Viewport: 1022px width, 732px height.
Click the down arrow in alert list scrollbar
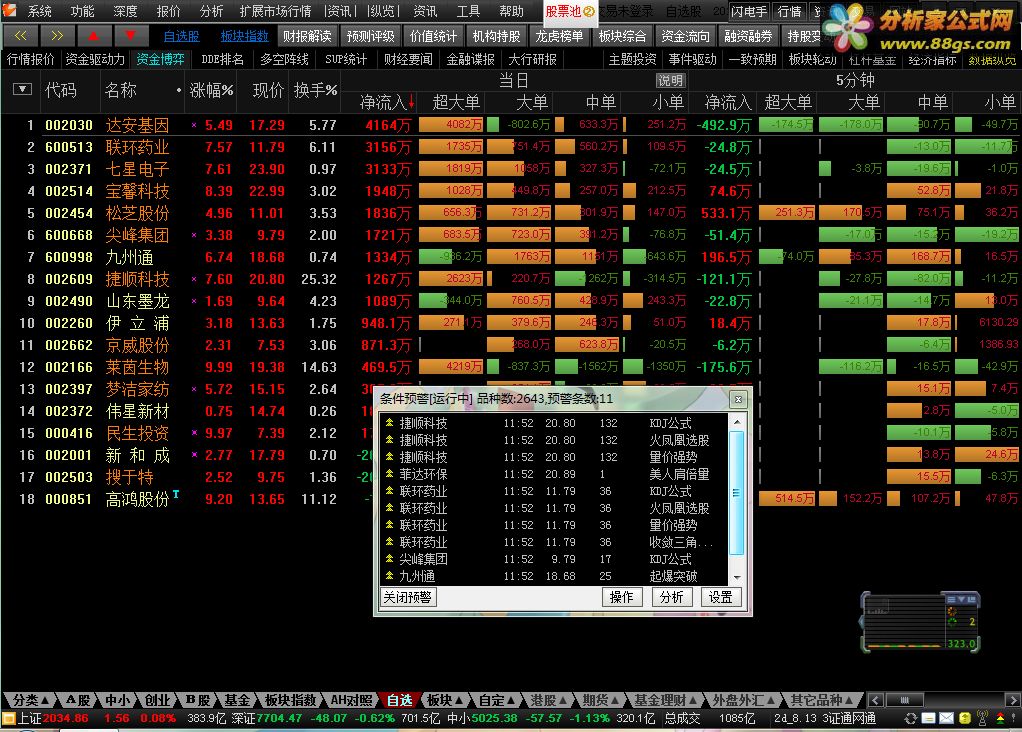(x=737, y=578)
